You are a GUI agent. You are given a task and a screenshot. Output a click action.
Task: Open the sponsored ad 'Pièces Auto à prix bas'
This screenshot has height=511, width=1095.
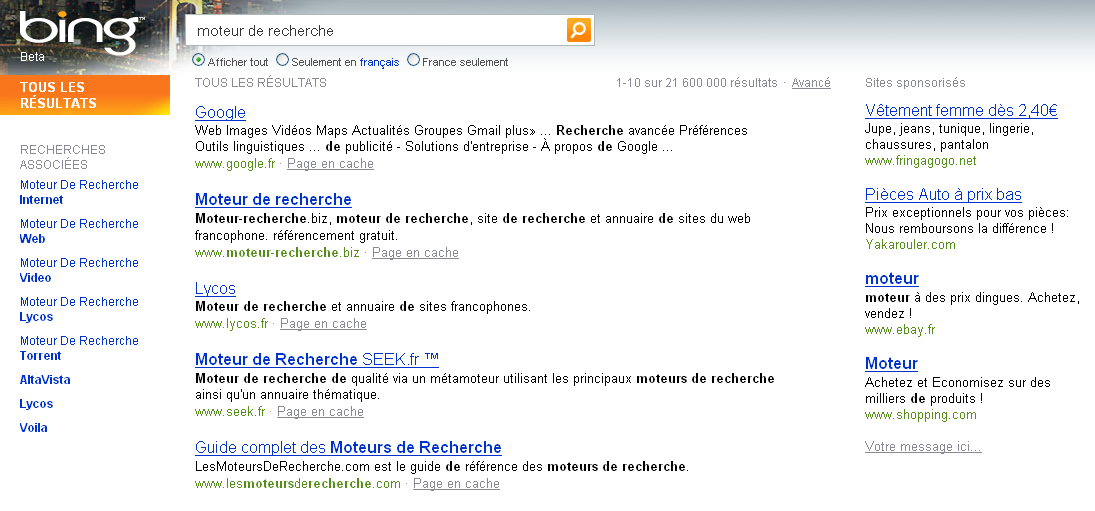[x=943, y=194]
